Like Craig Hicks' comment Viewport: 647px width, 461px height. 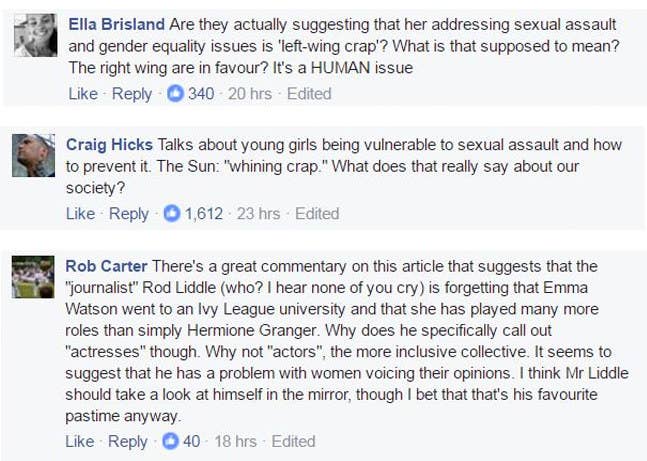pos(80,214)
